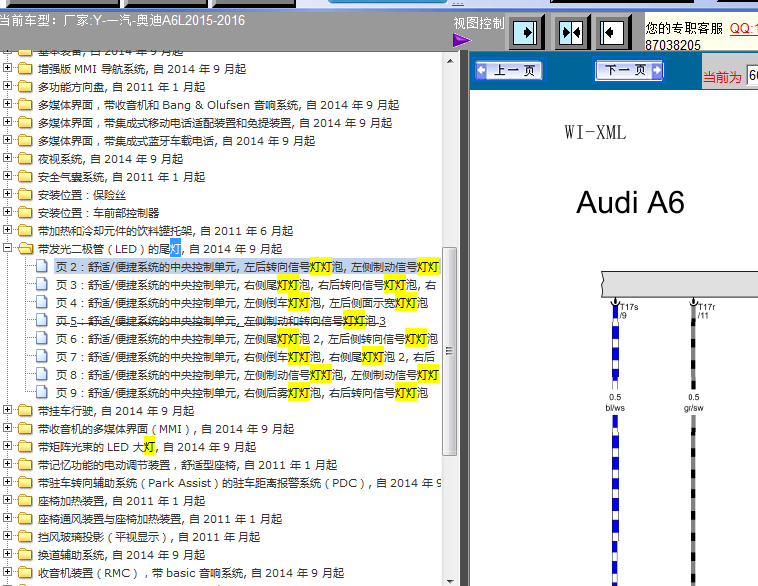Image resolution: width=758 pixels, height=586 pixels.
Task: Expand 带矩阵光束的 LED 大灯 node
Action: click(7, 446)
